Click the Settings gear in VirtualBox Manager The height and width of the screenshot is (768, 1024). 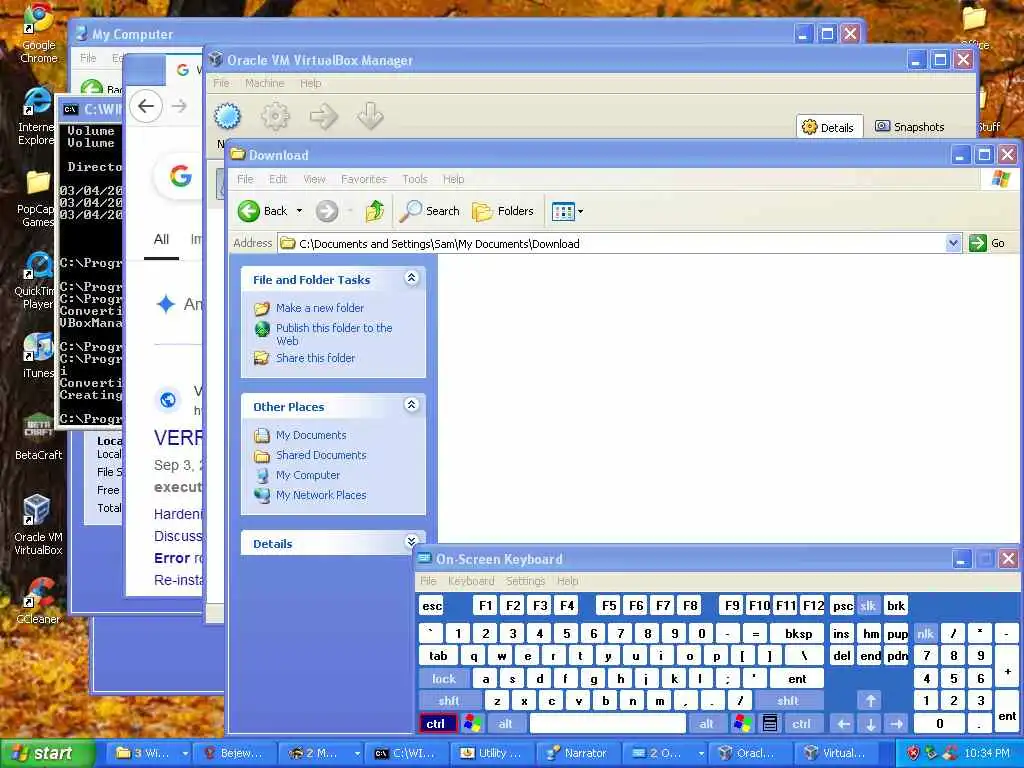(275, 116)
